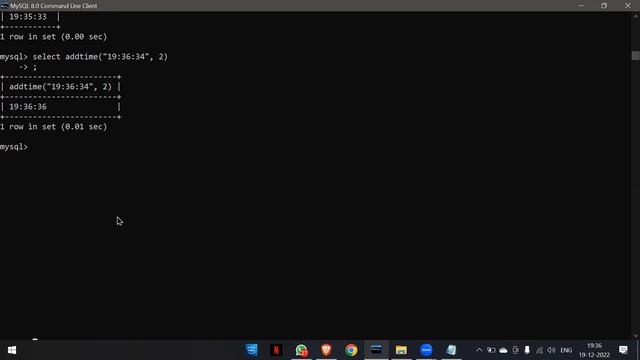Click the addtime column header in result table
The width and height of the screenshot is (640, 360).
point(60,87)
